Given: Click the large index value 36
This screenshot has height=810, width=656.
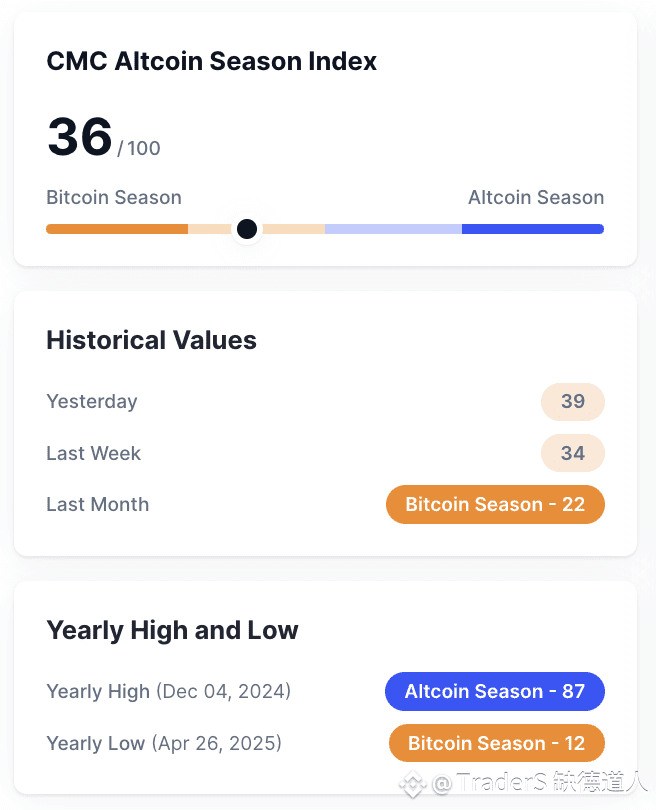Looking at the screenshot, I should (x=79, y=137).
